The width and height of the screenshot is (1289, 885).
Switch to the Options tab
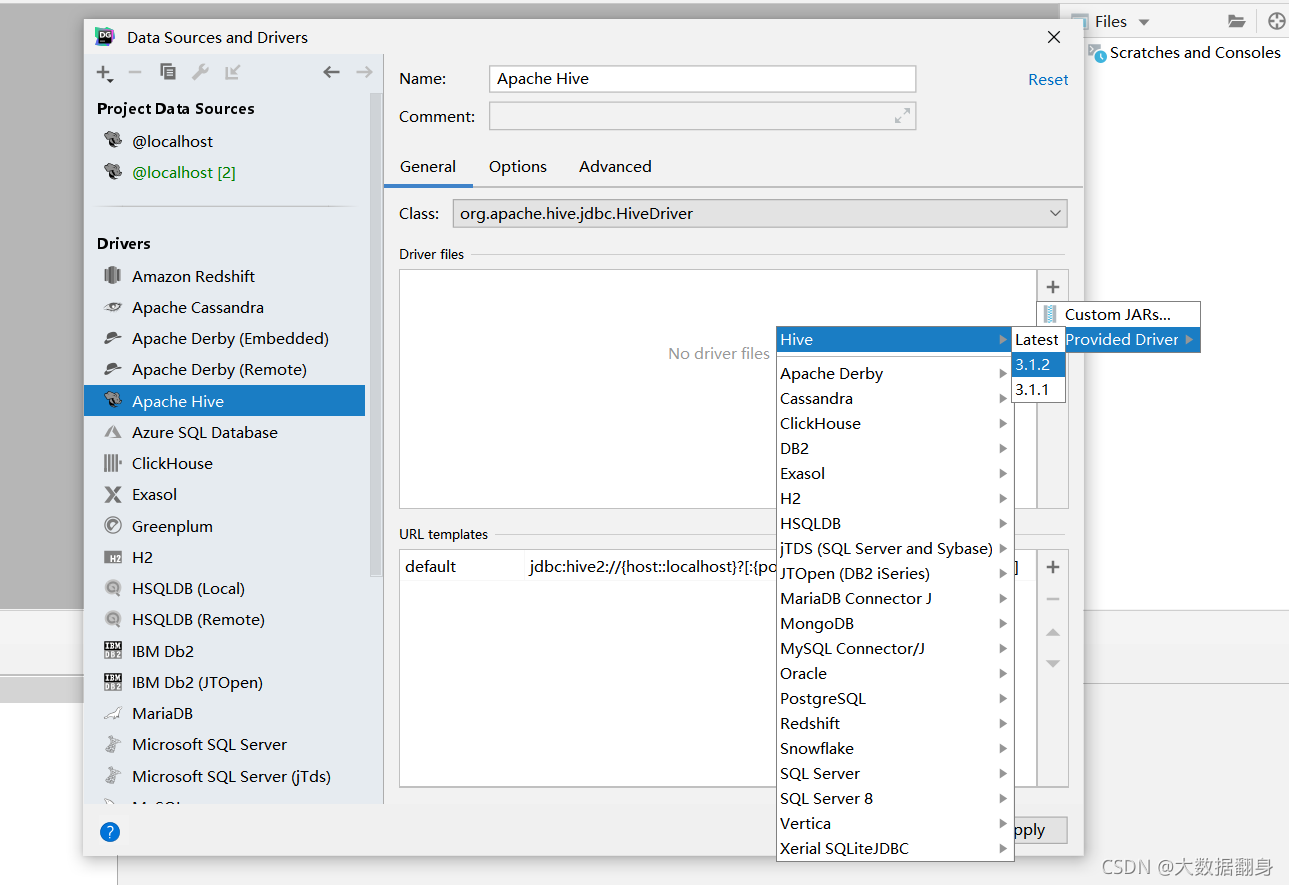coord(518,167)
